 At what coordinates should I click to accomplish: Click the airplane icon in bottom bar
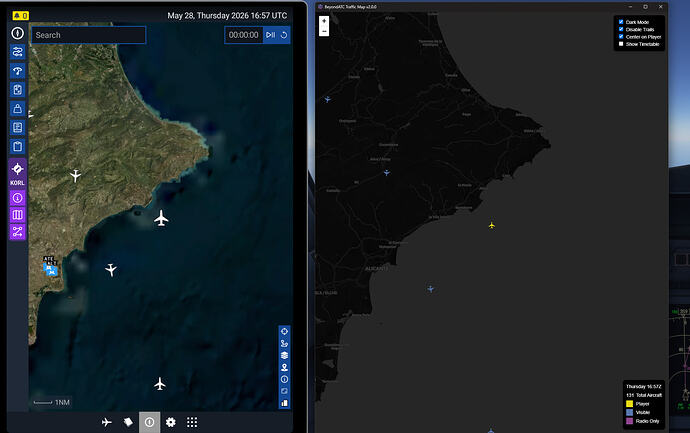point(107,422)
